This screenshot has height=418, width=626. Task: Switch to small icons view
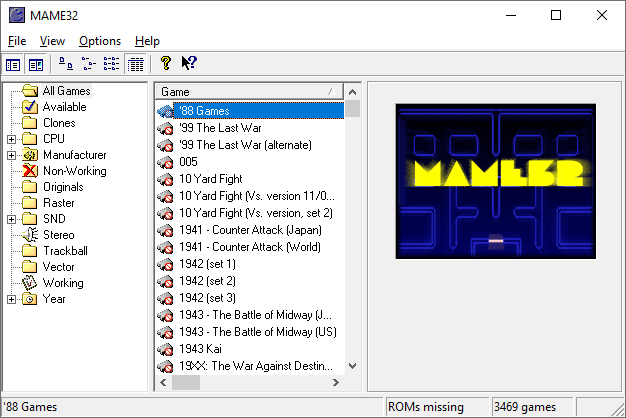tap(89, 63)
